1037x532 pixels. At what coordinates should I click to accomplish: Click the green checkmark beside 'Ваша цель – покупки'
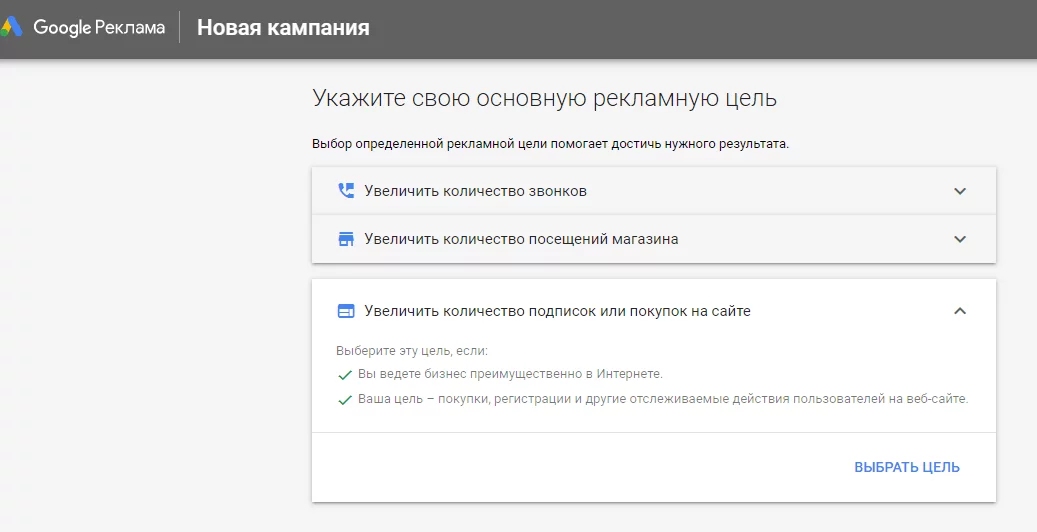click(x=345, y=400)
